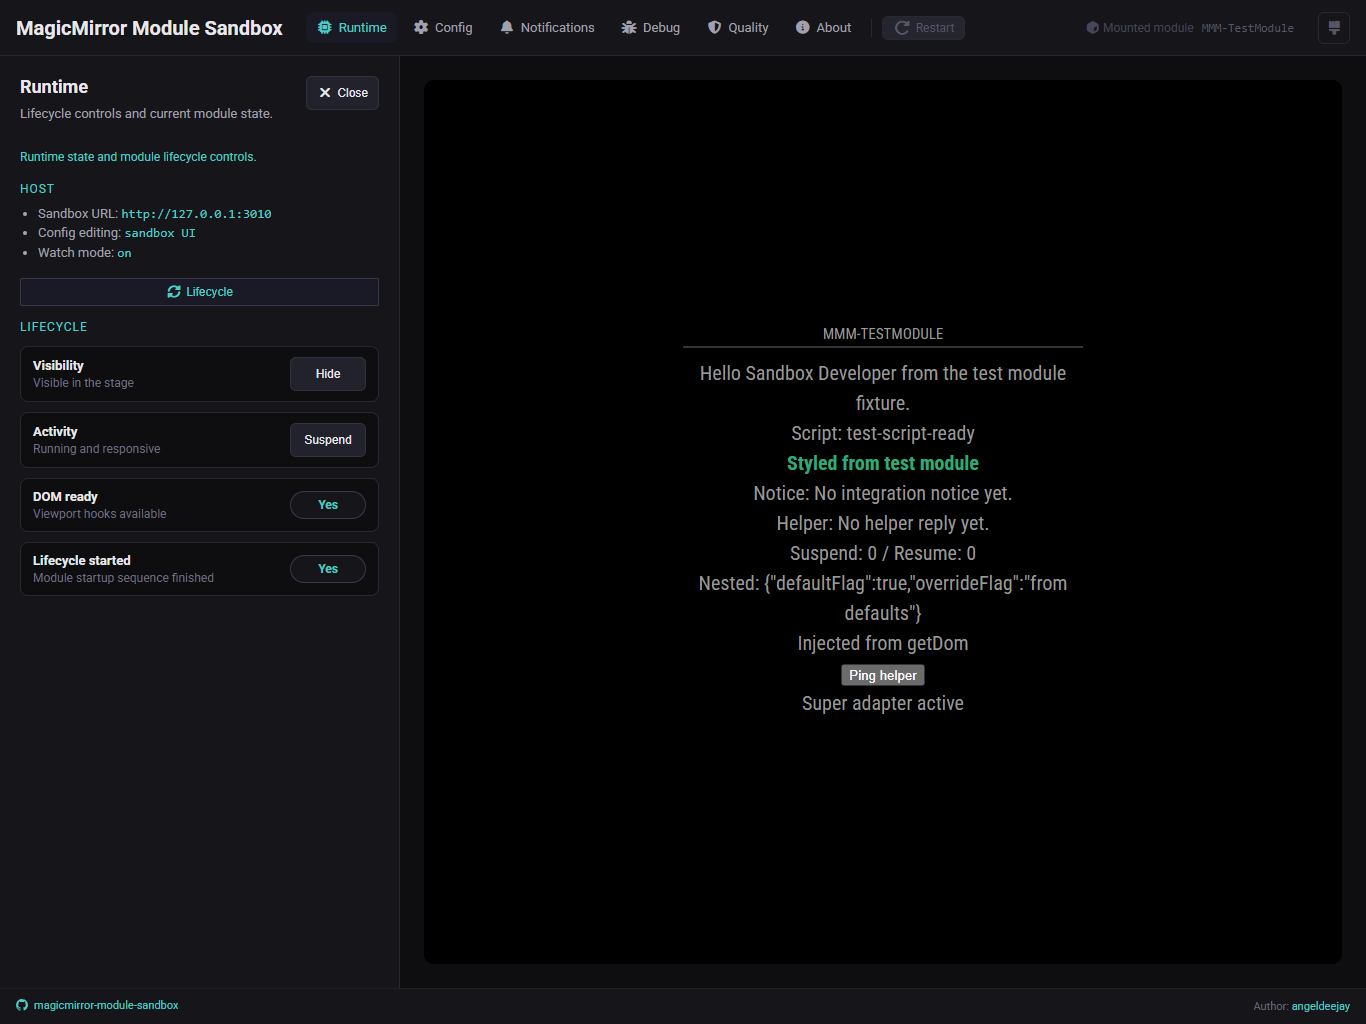Screen dimensions: 1366x1024
Task: Click the "Visibility" card title
Action: [58, 366]
